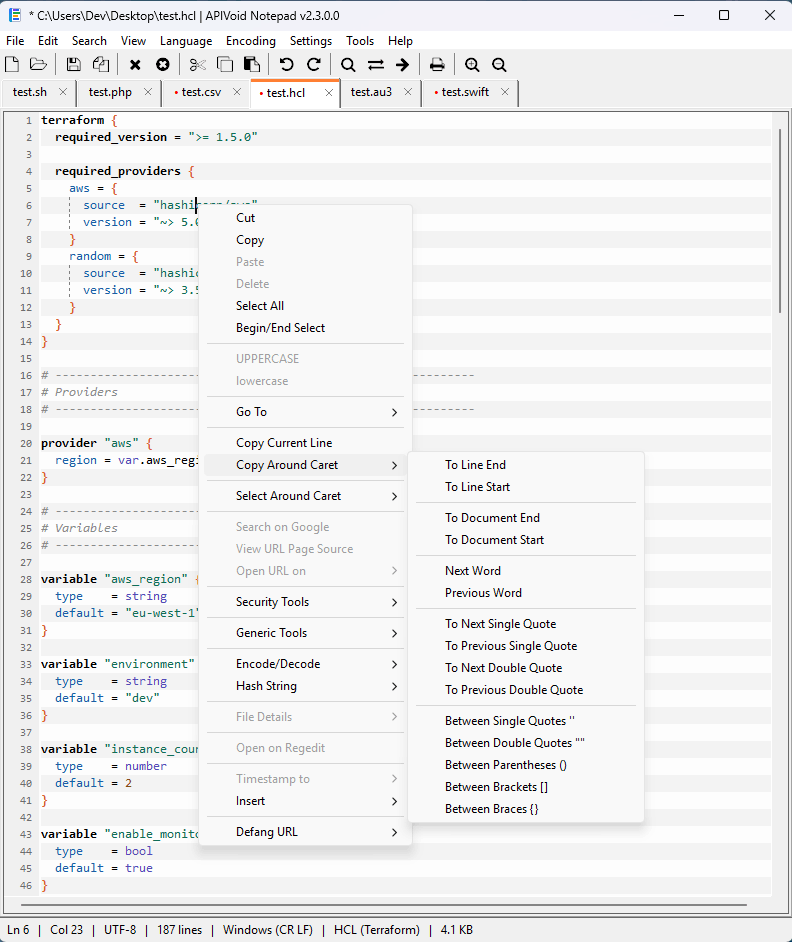
Task: Click the APIVoid Notepad title bar app icon
Action: point(15,15)
